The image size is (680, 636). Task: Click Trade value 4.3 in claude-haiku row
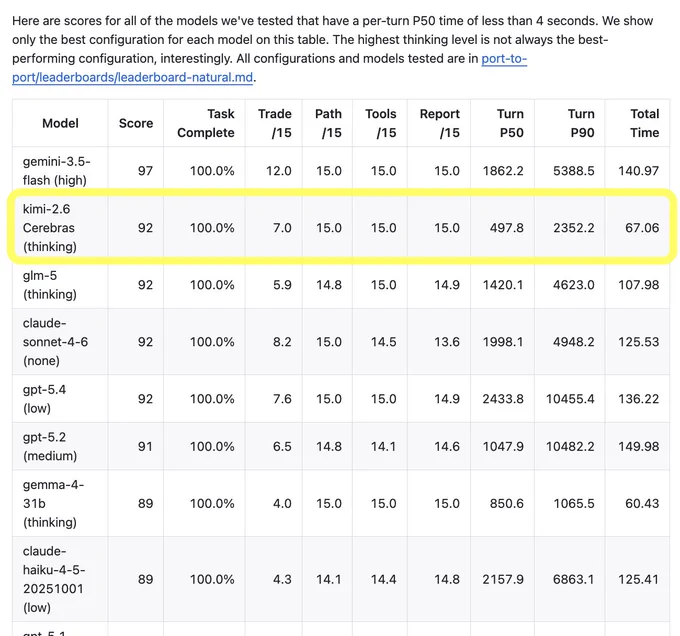[x=282, y=579]
